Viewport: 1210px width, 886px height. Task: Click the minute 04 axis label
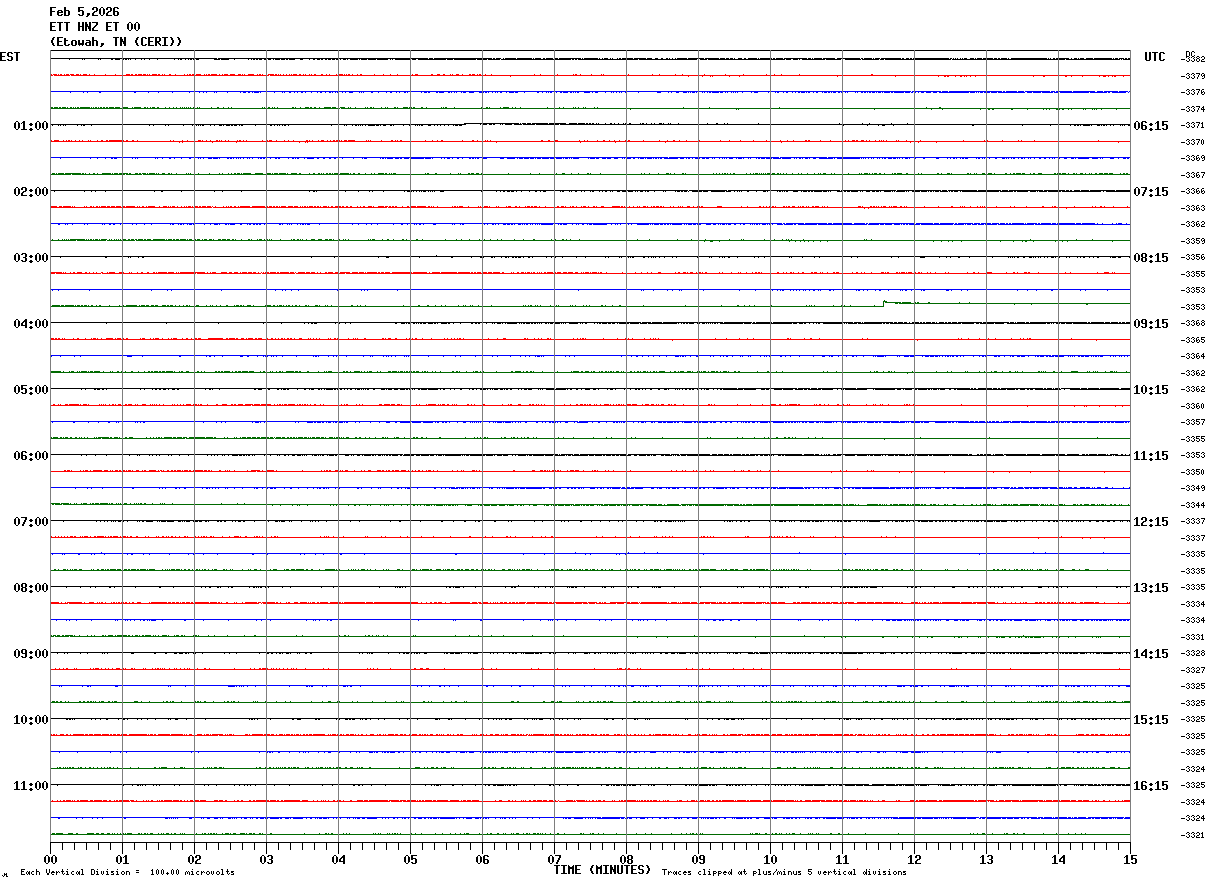click(x=338, y=859)
